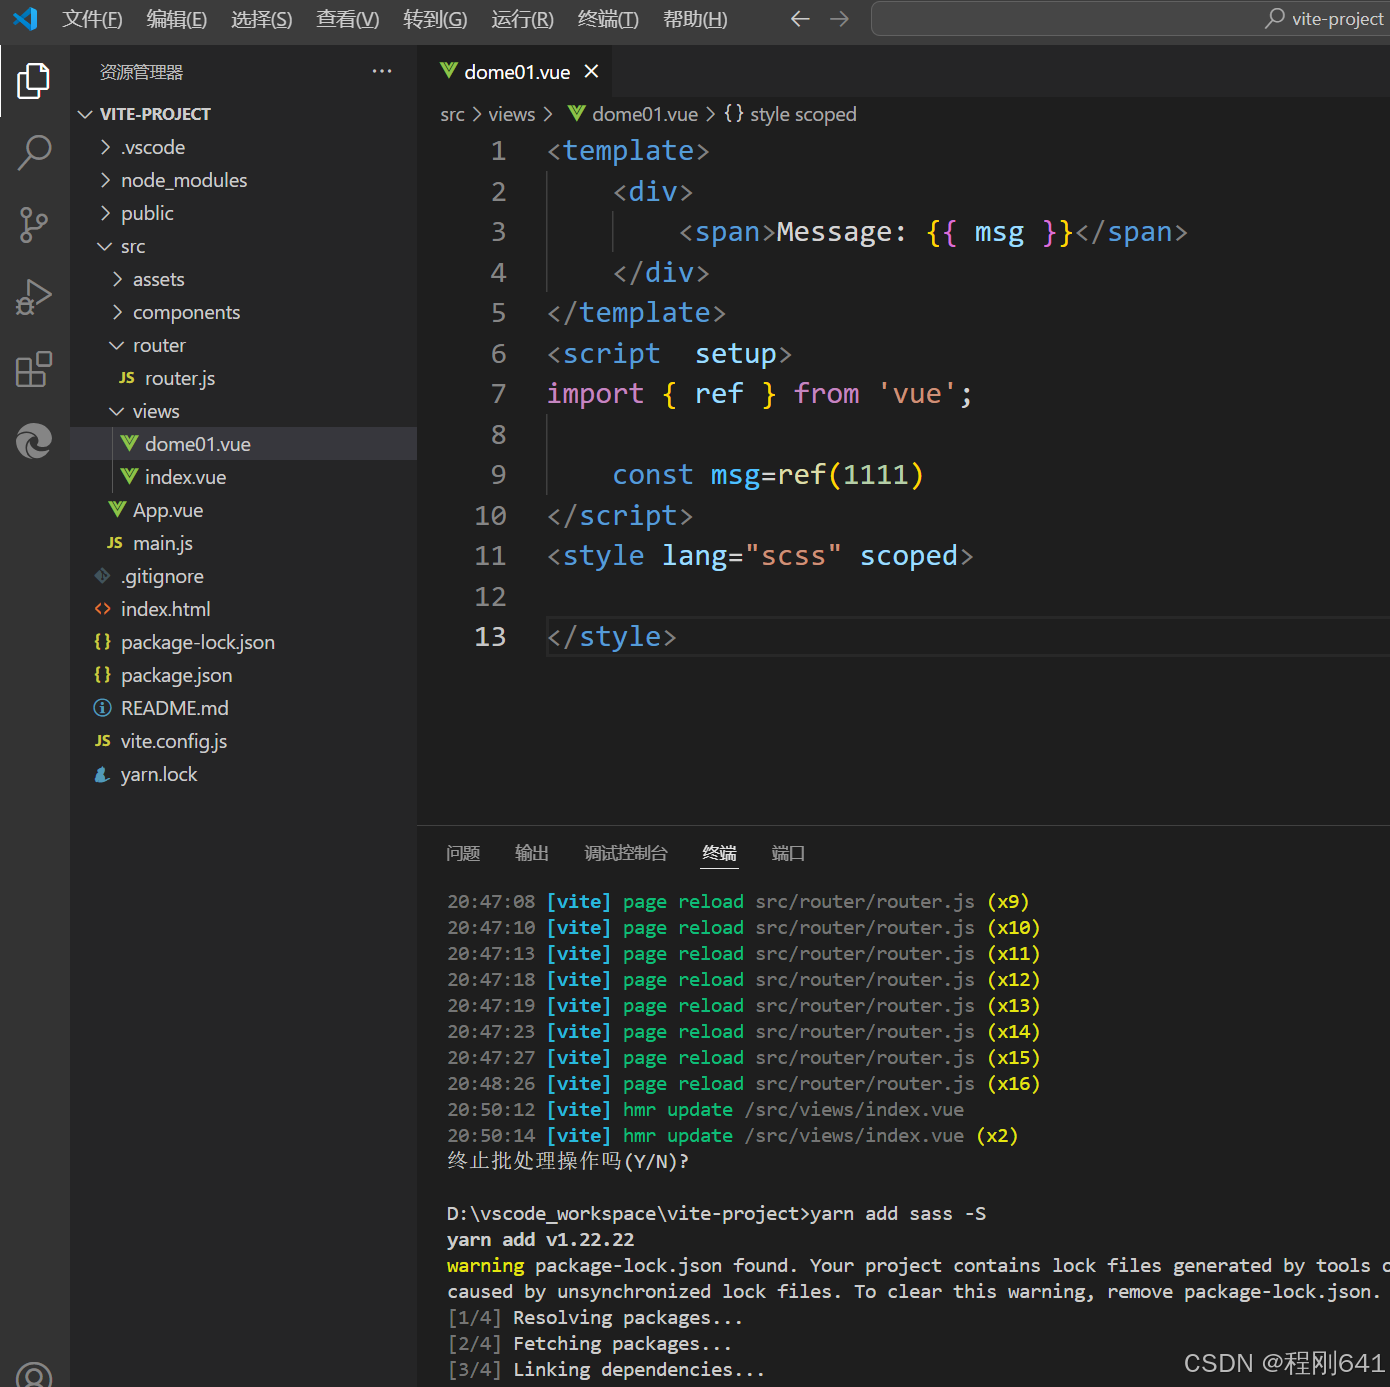Open the Run and Debug view
The image size is (1390, 1387).
pyautogui.click(x=34, y=297)
